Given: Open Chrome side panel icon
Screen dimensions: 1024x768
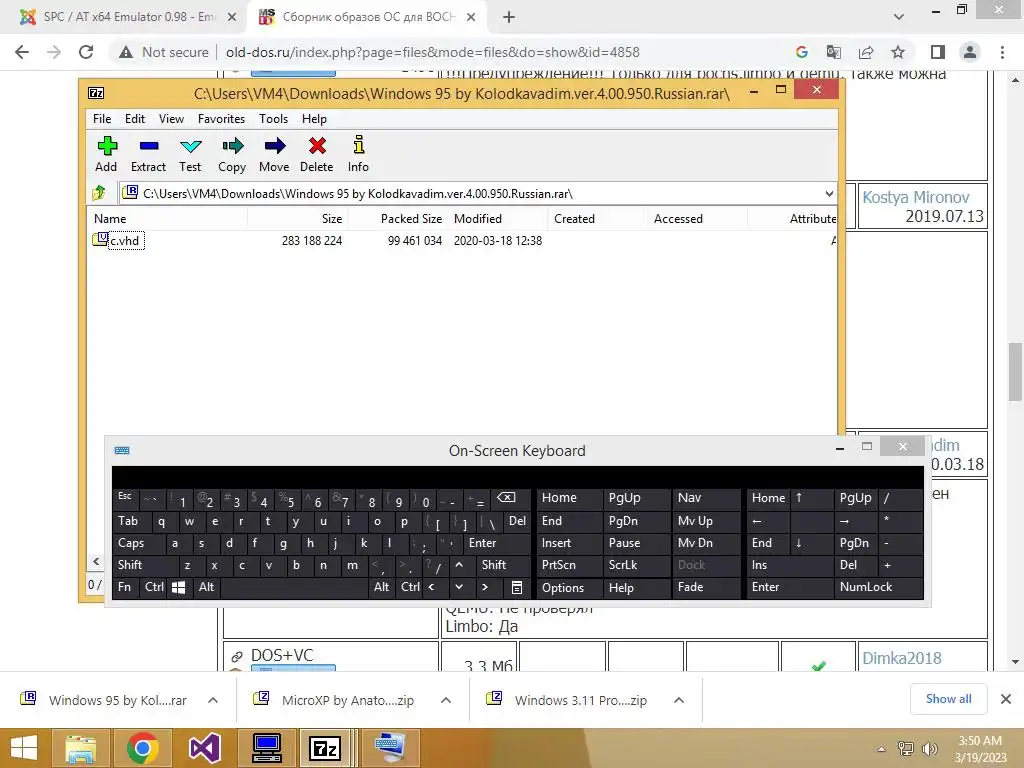Looking at the screenshot, I should point(938,52).
